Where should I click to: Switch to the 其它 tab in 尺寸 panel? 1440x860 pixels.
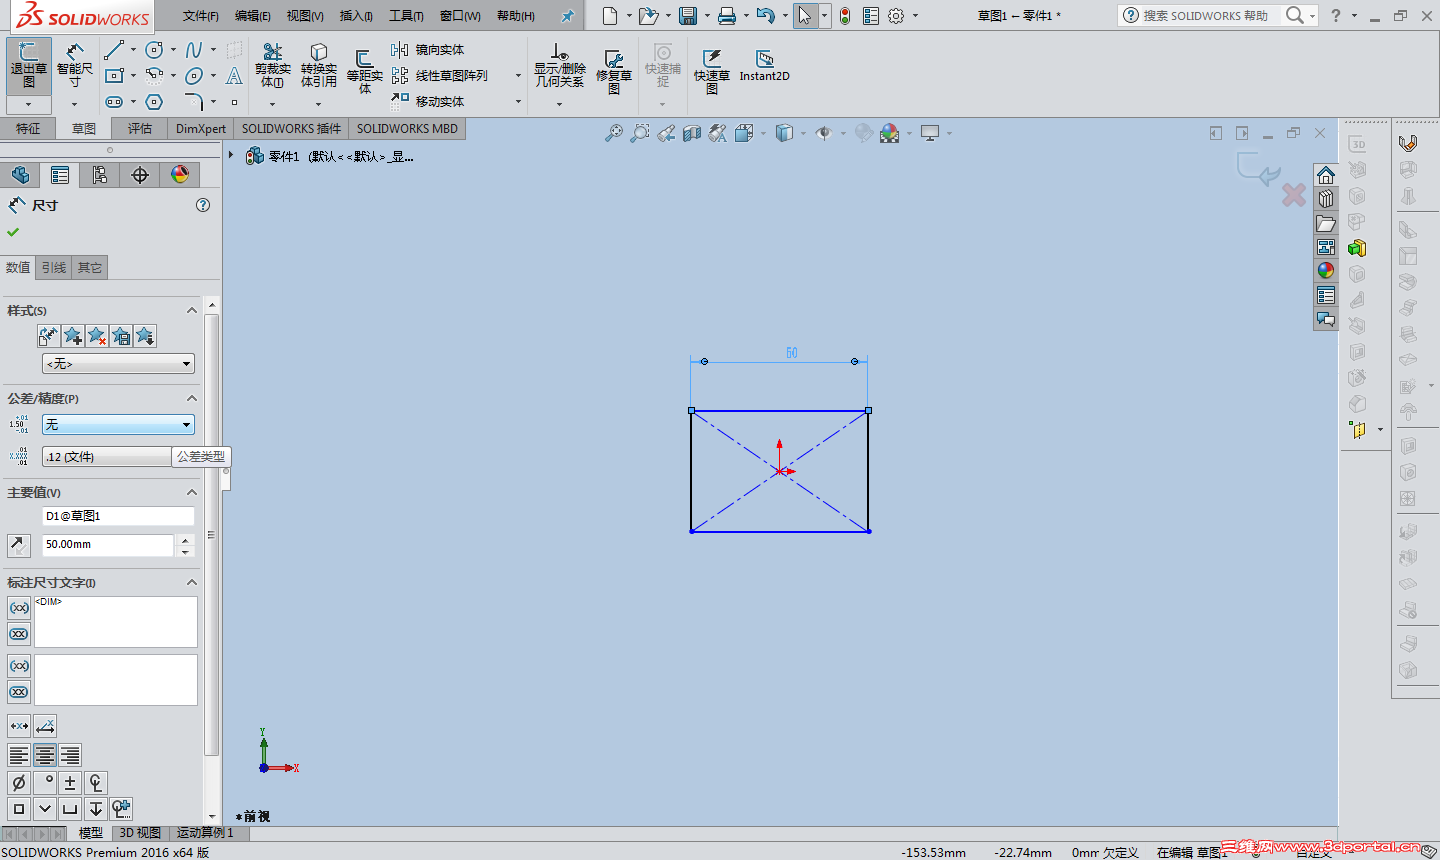point(90,268)
